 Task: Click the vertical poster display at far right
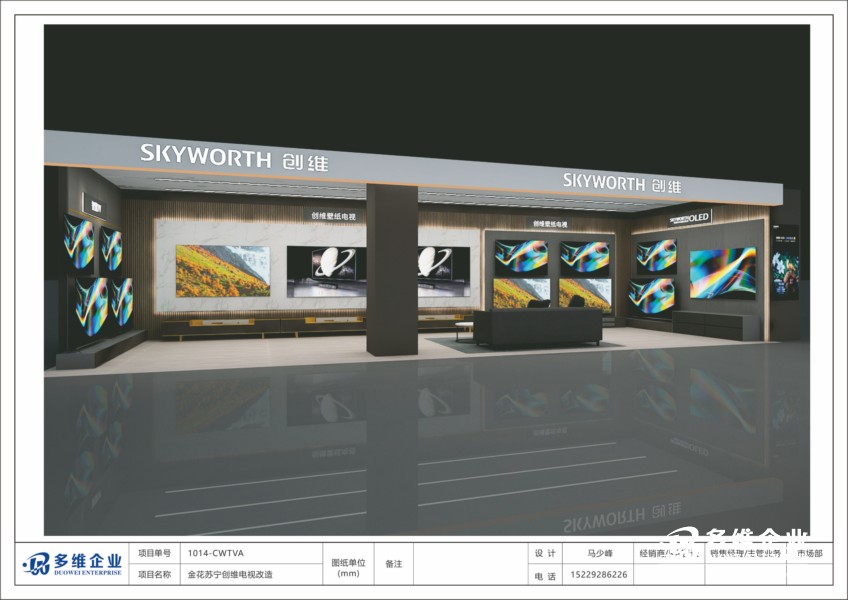(x=785, y=262)
